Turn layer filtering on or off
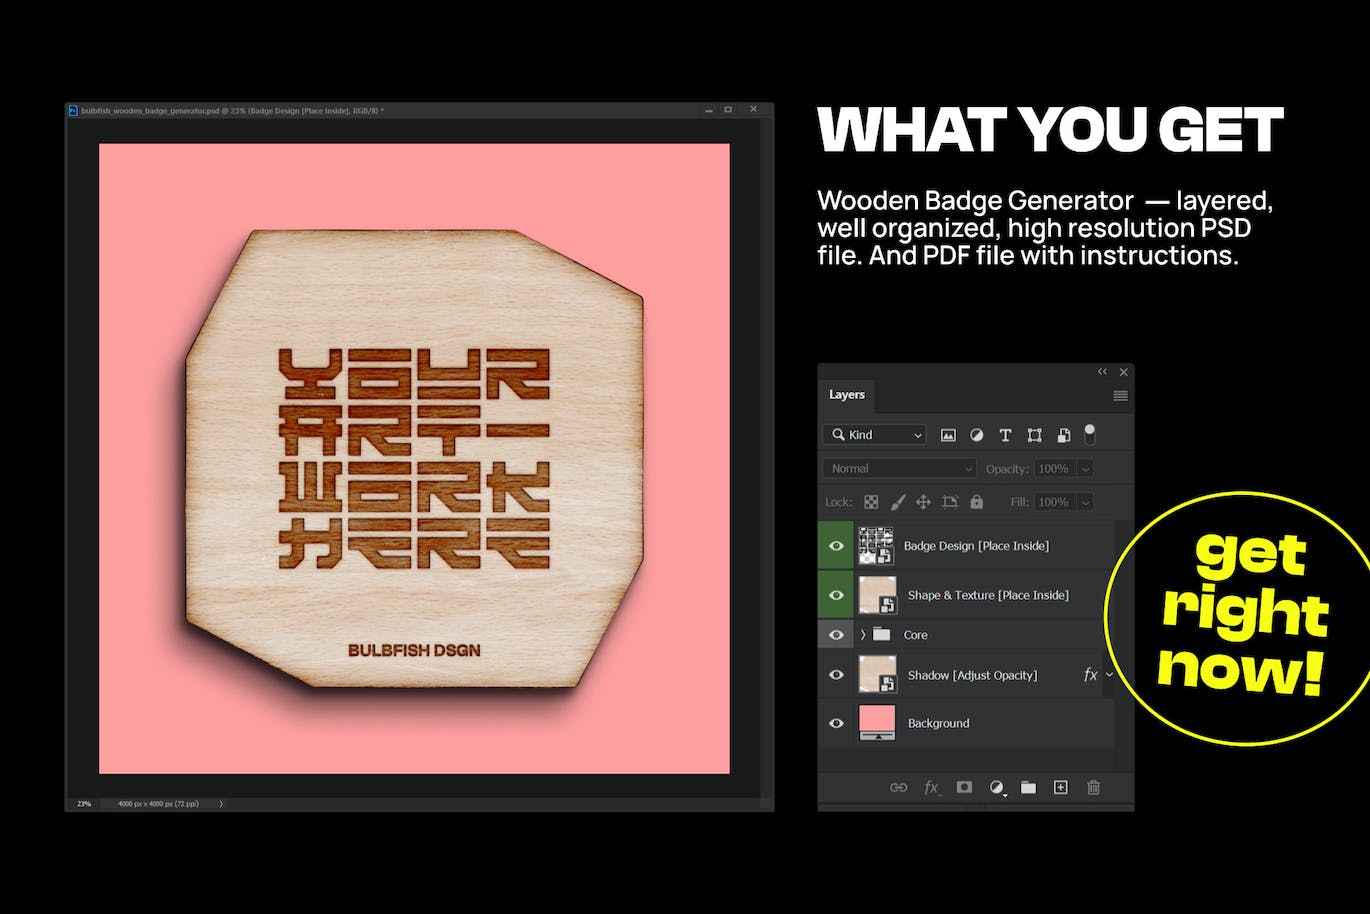Screen dimensions: 1370x914 click(1090, 434)
